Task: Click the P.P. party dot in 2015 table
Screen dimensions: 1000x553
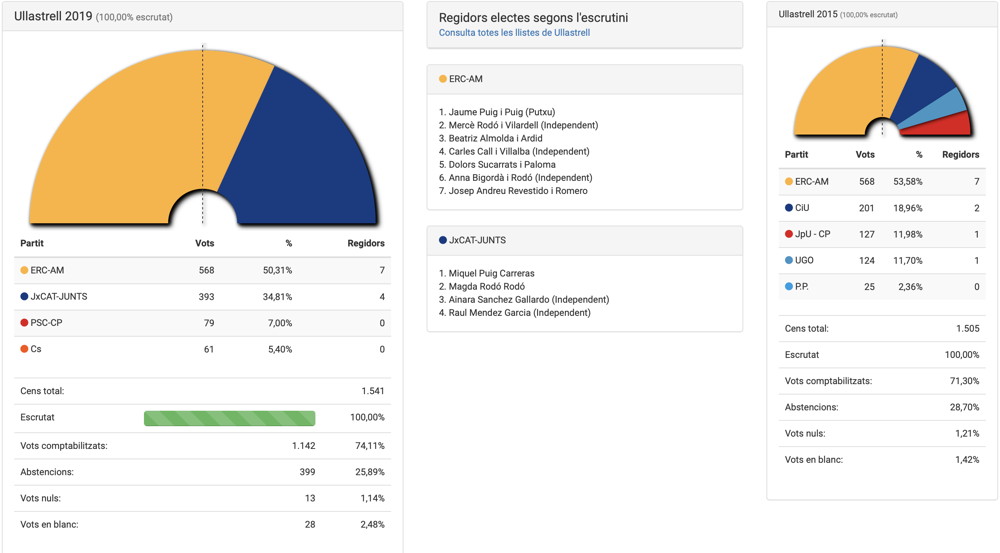Action: pyautogui.click(x=789, y=286)
